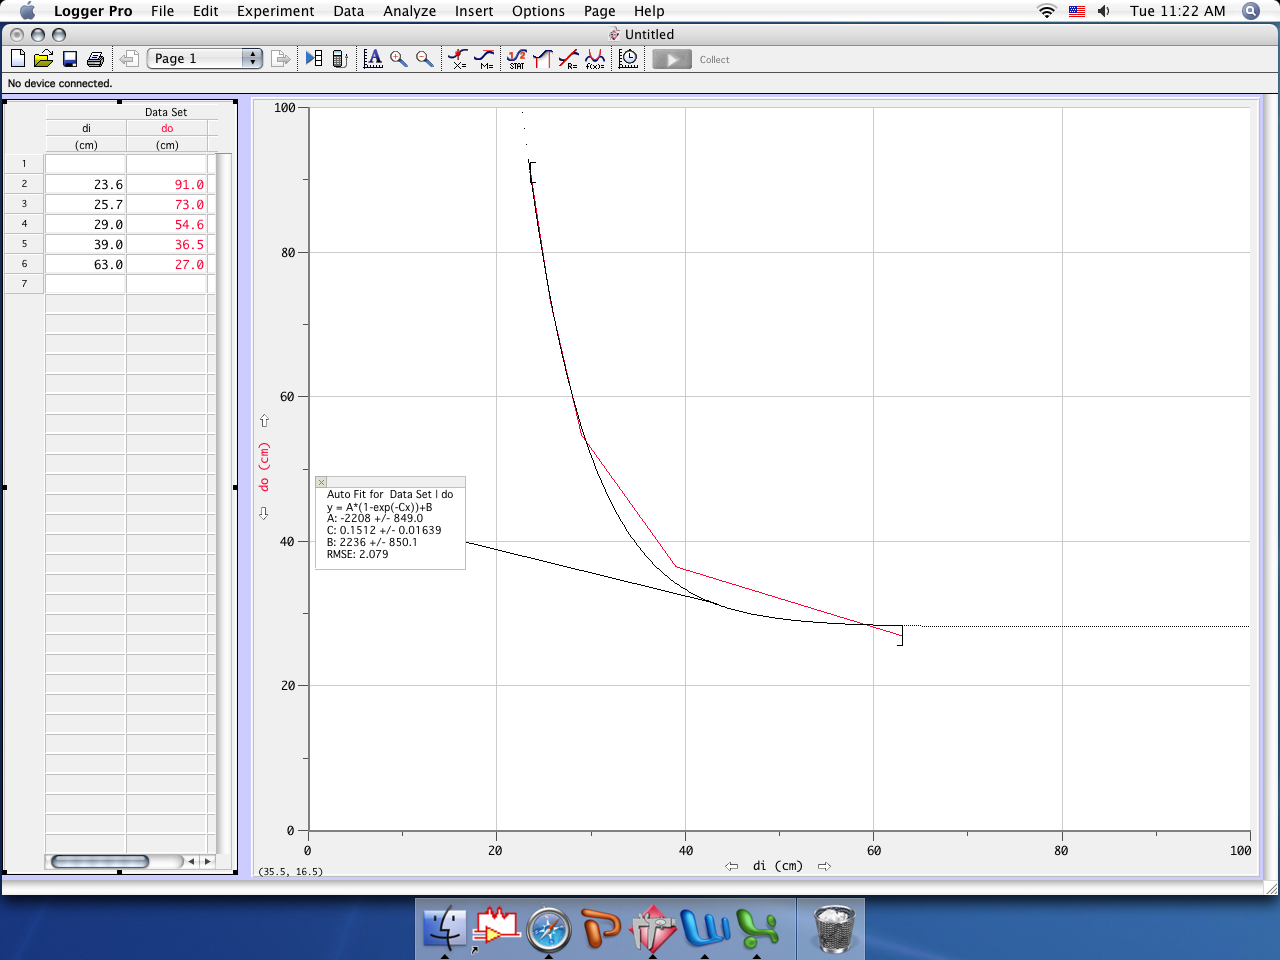Go to the next page arrow
The width and height of the screenshot is (1280, 960).
[x=281, y=59]
